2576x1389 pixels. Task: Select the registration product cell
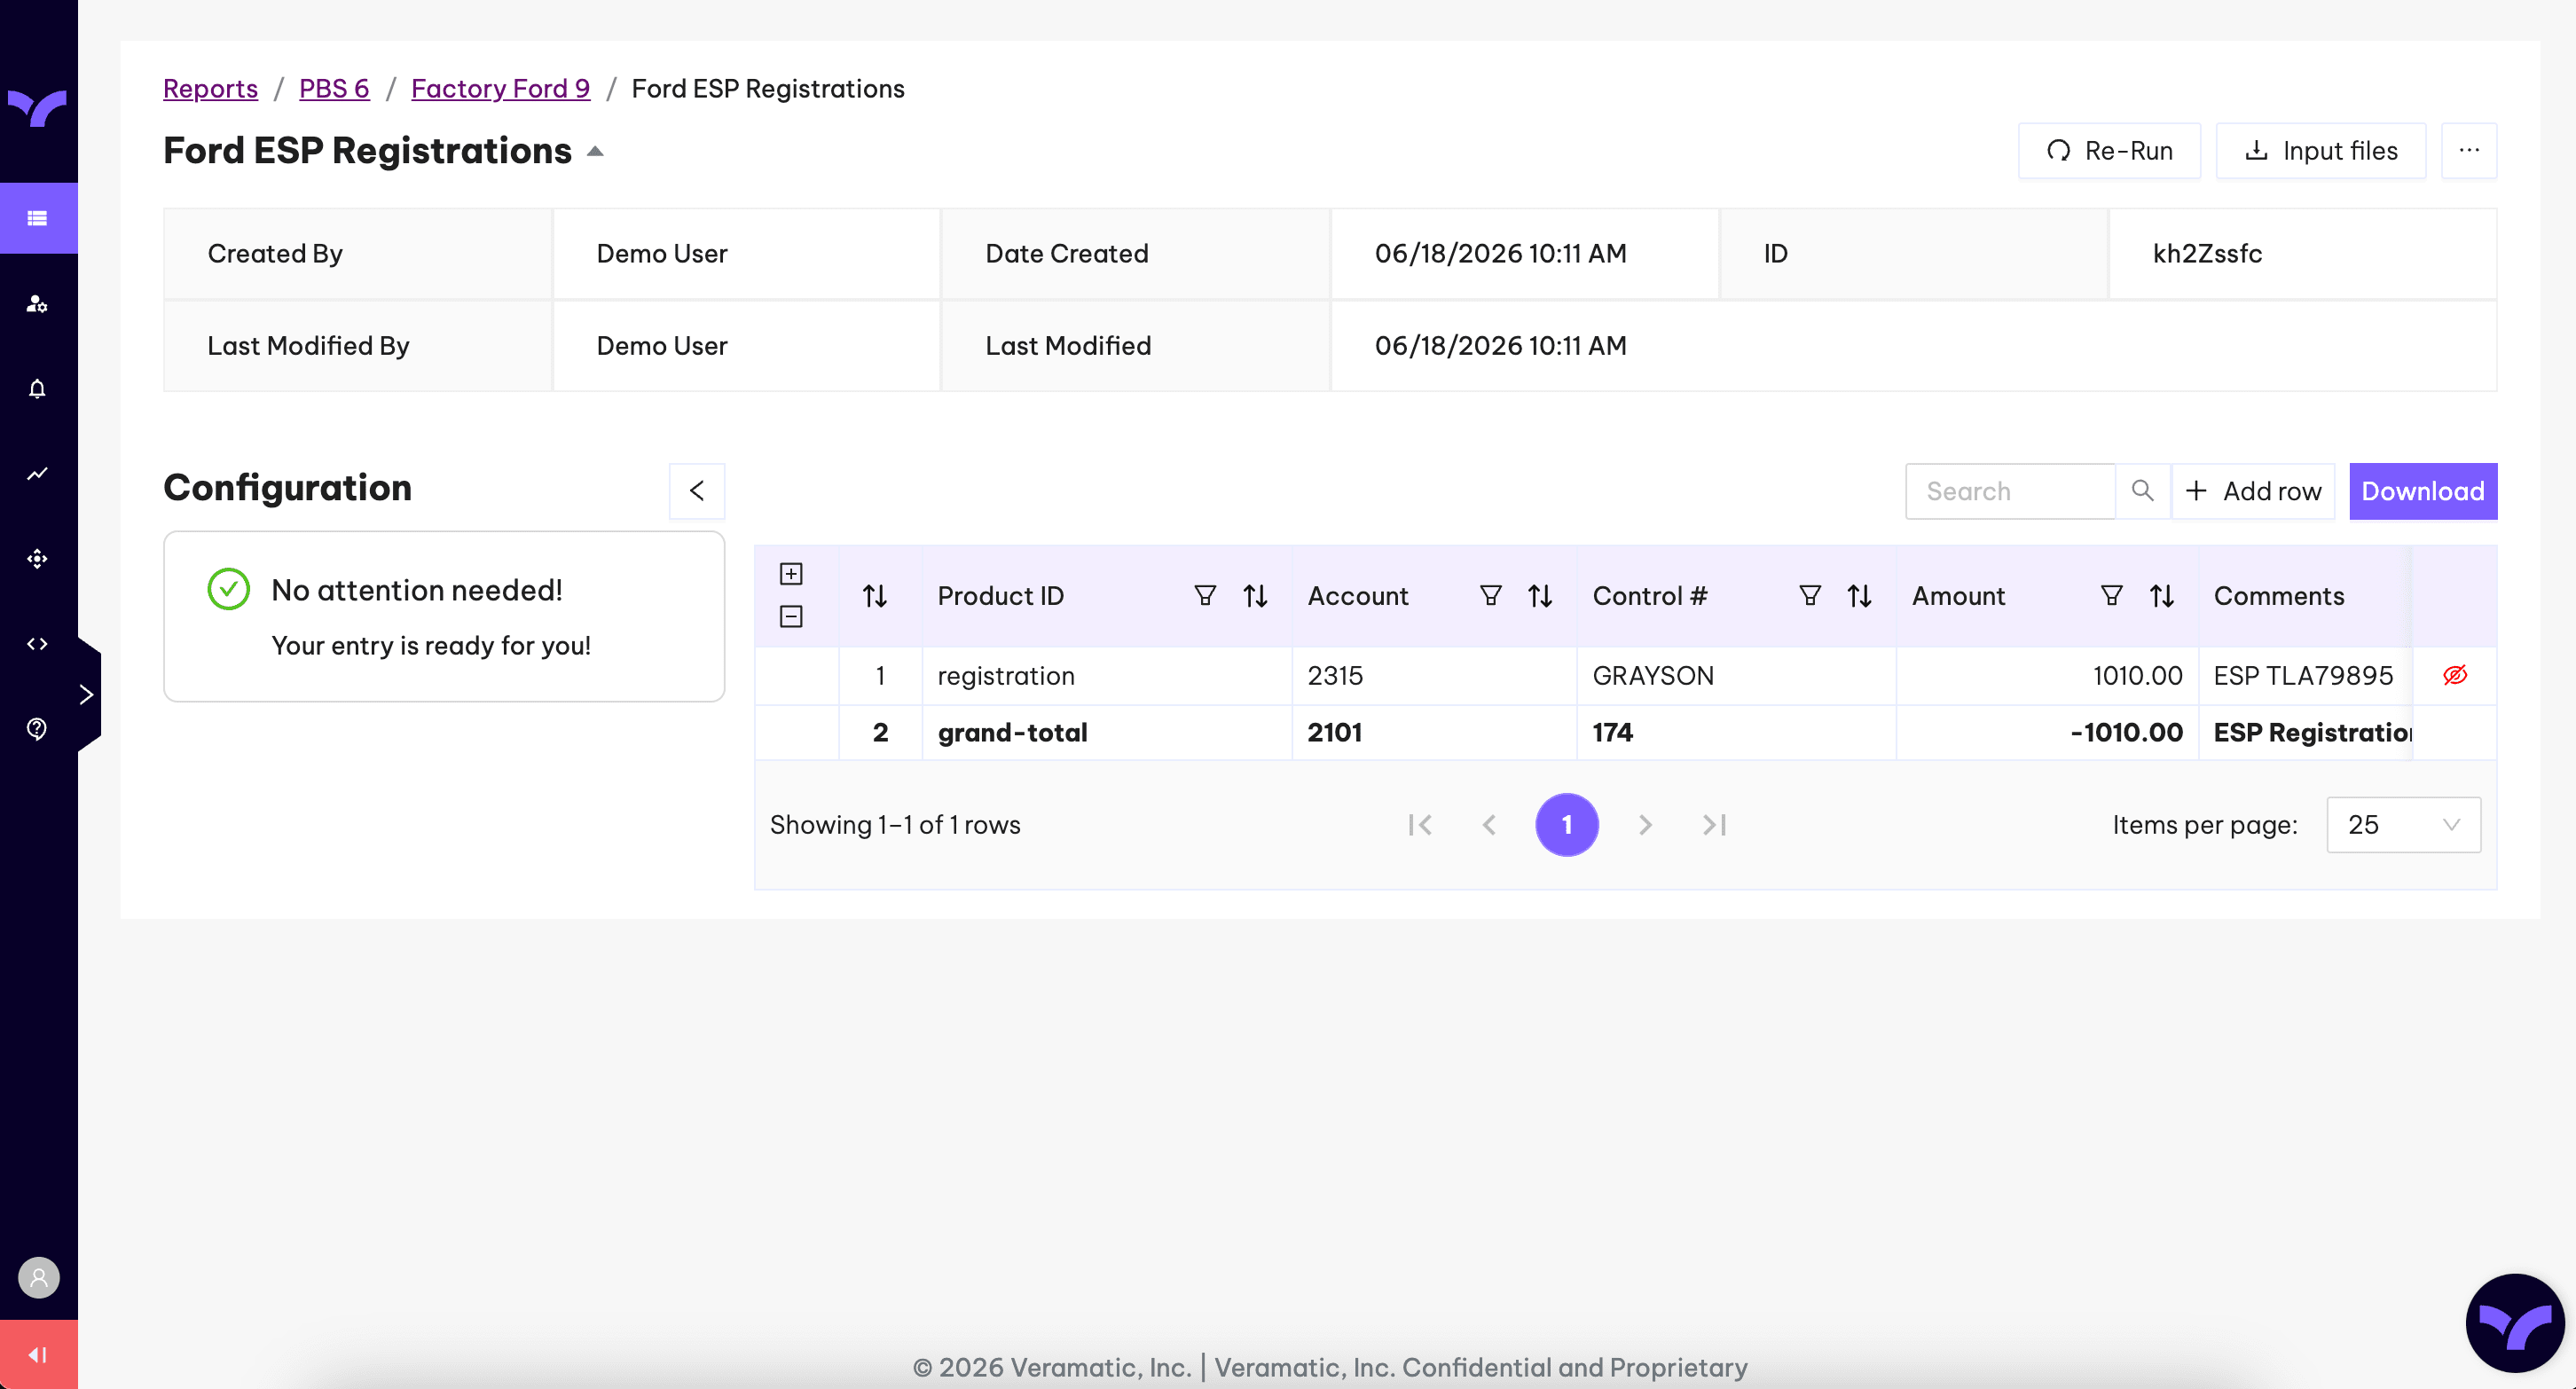[1107, 676]
